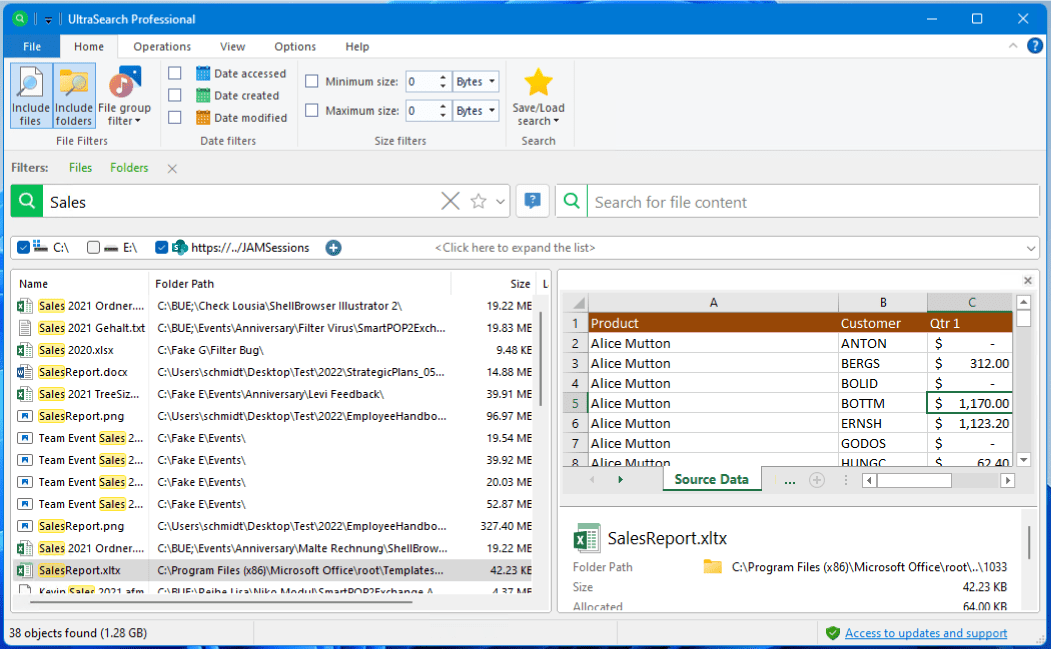Screen dimensions: 1051x649
Task: Click the folder icon beside Folder Path
Action: (713, 567)
